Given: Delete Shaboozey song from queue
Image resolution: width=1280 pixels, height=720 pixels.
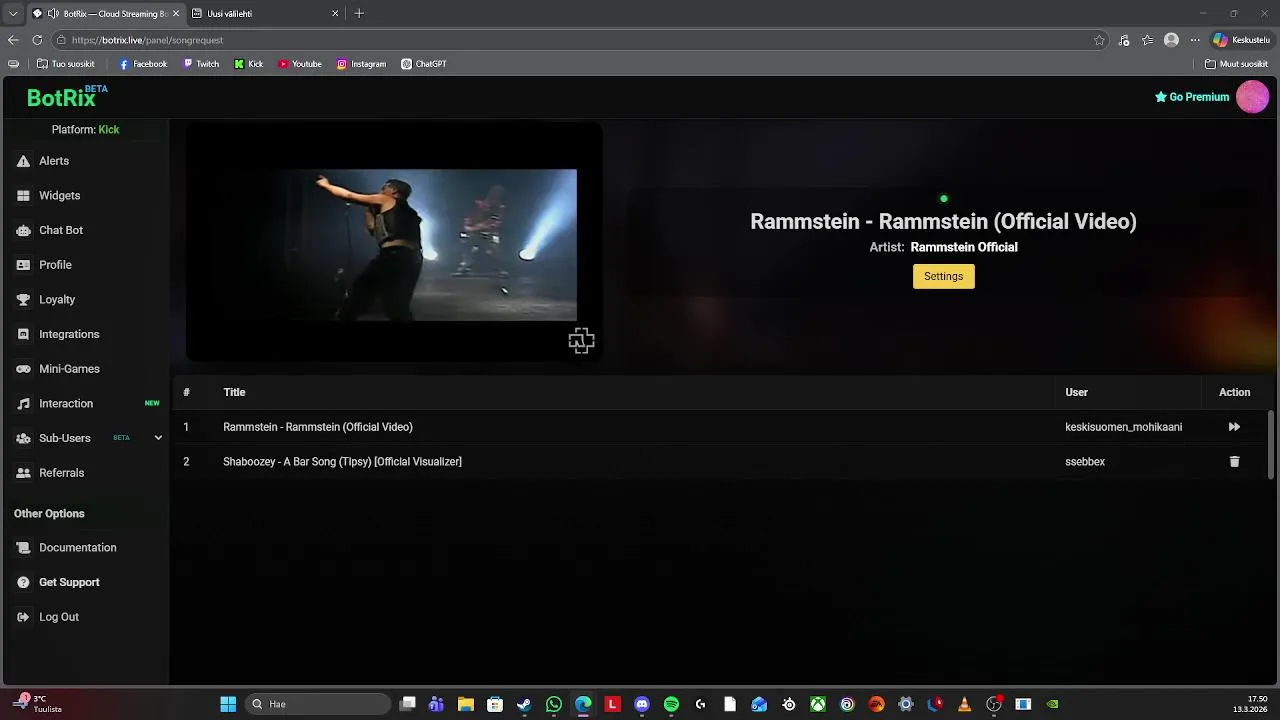Looking at the screenshot, I should 1234,462.
